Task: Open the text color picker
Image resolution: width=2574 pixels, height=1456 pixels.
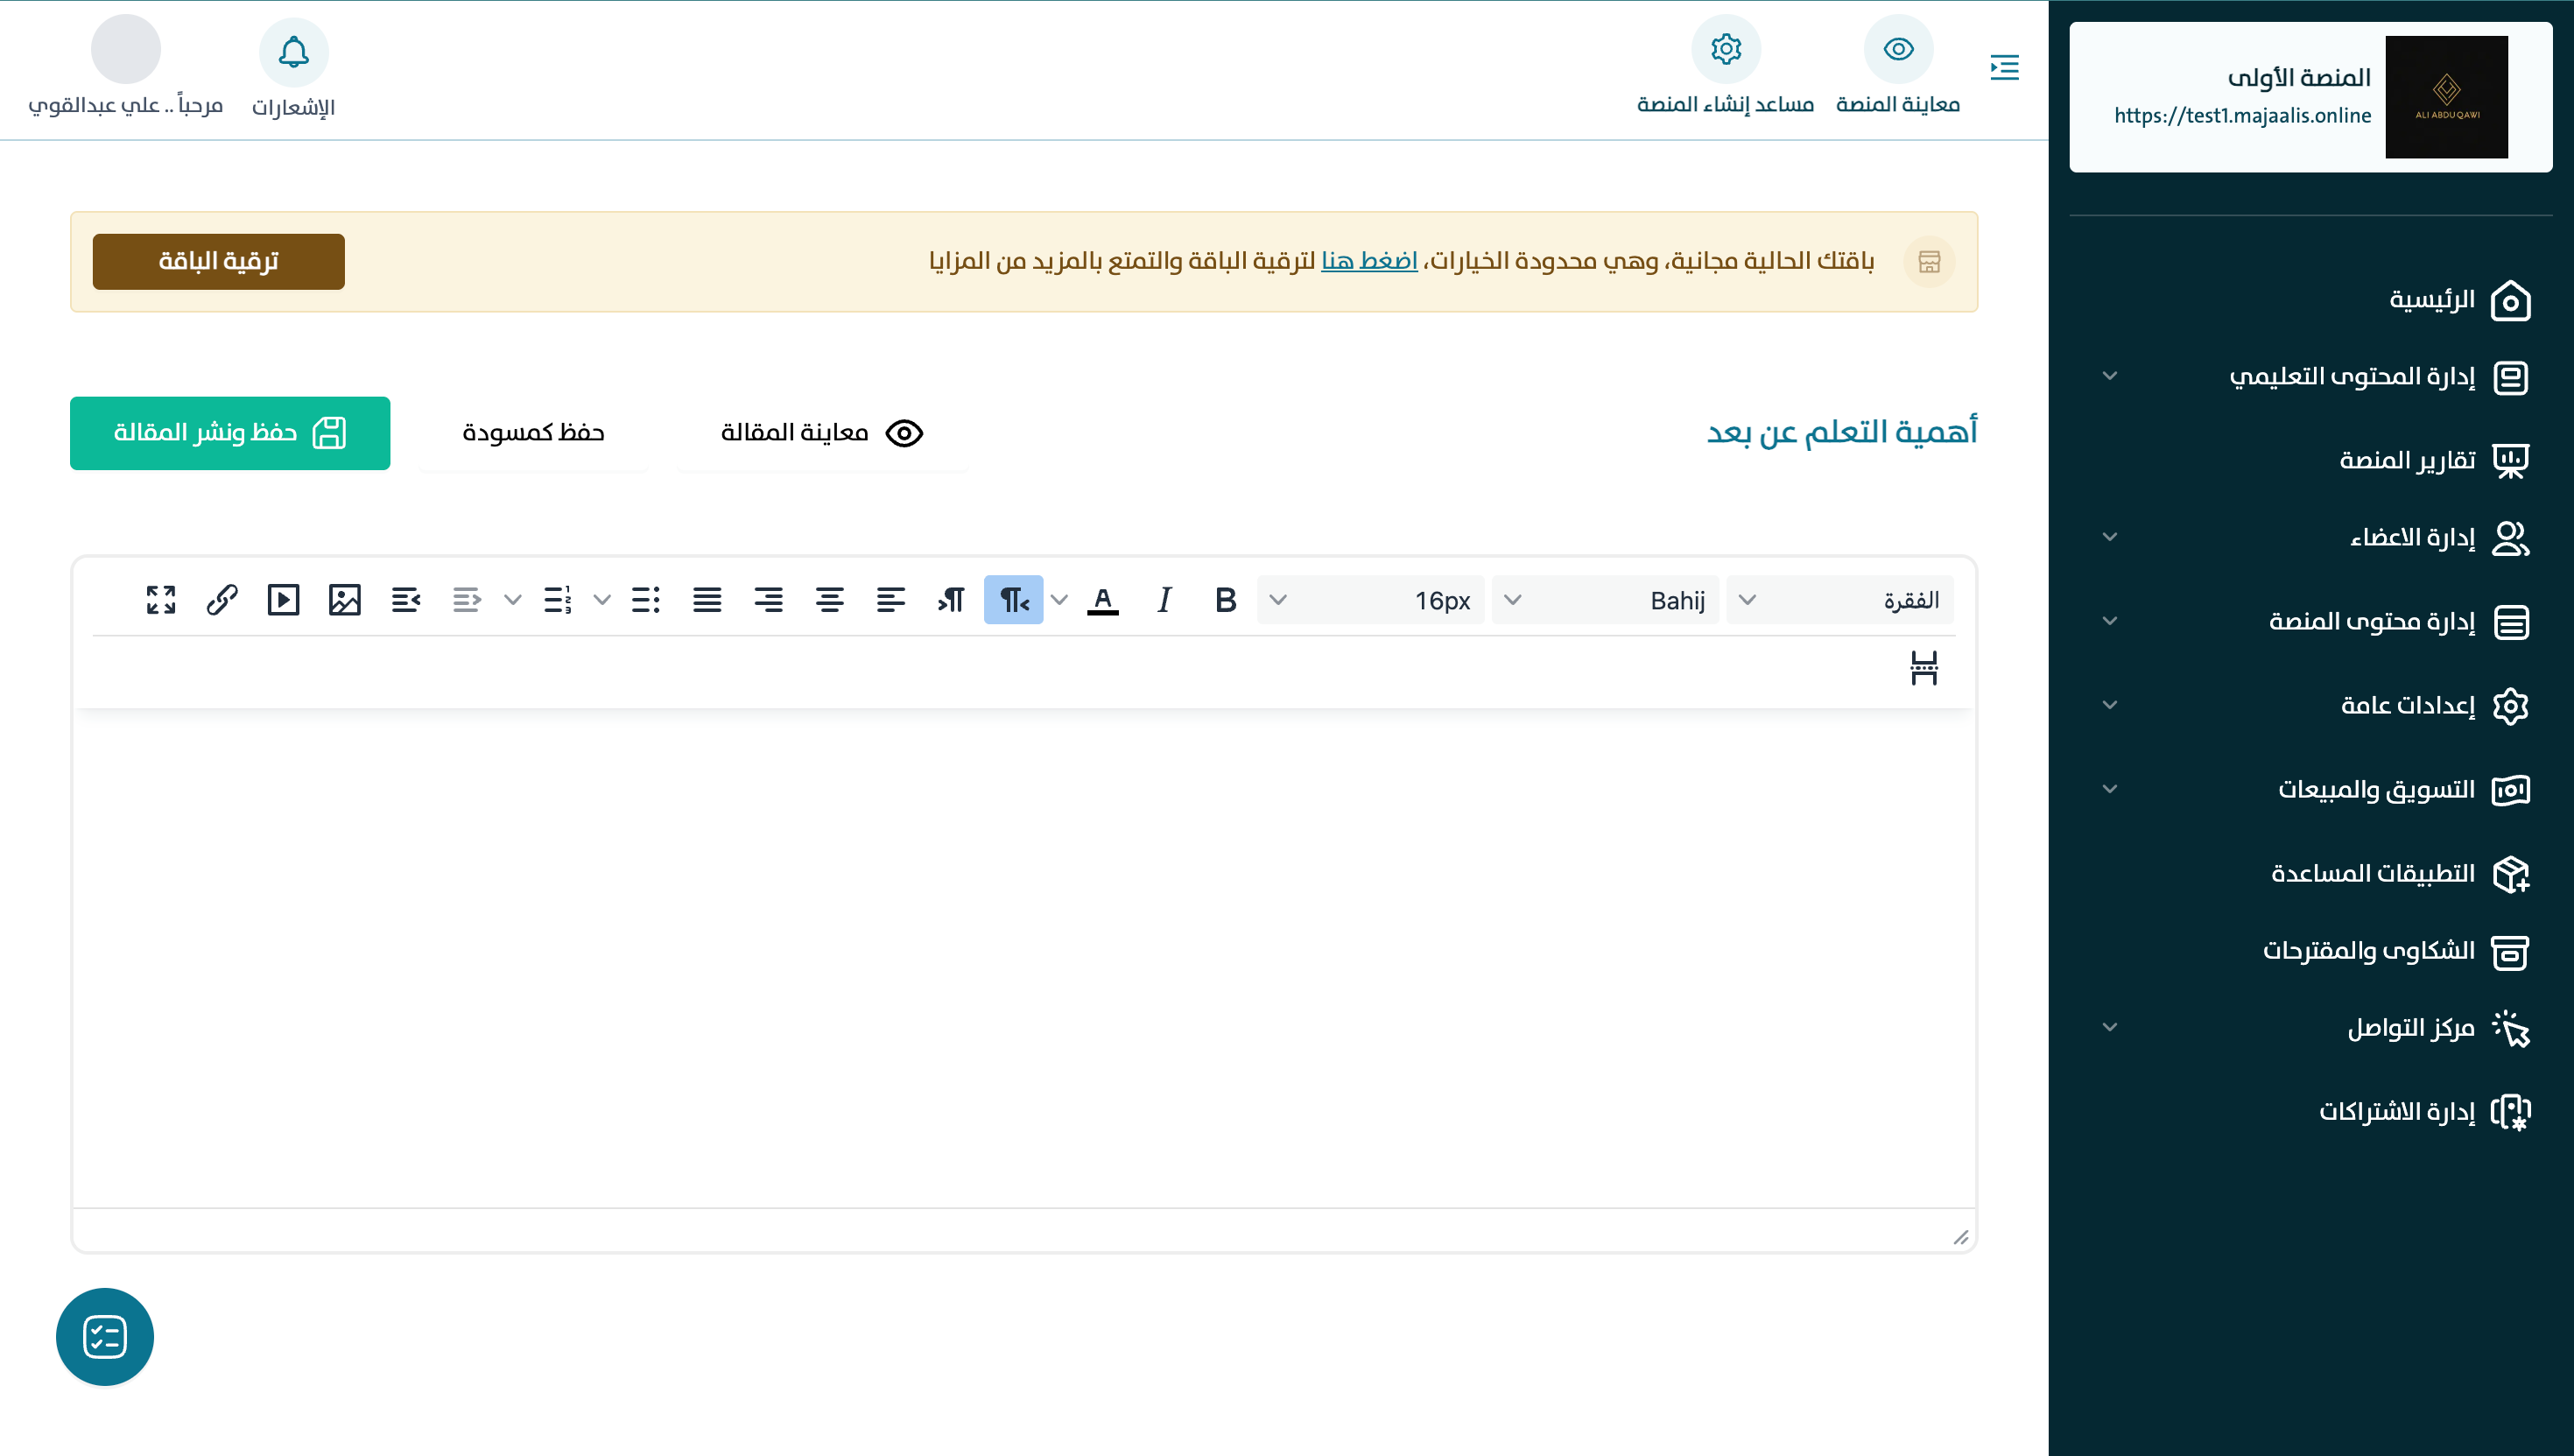Action: pos(1102,600)
